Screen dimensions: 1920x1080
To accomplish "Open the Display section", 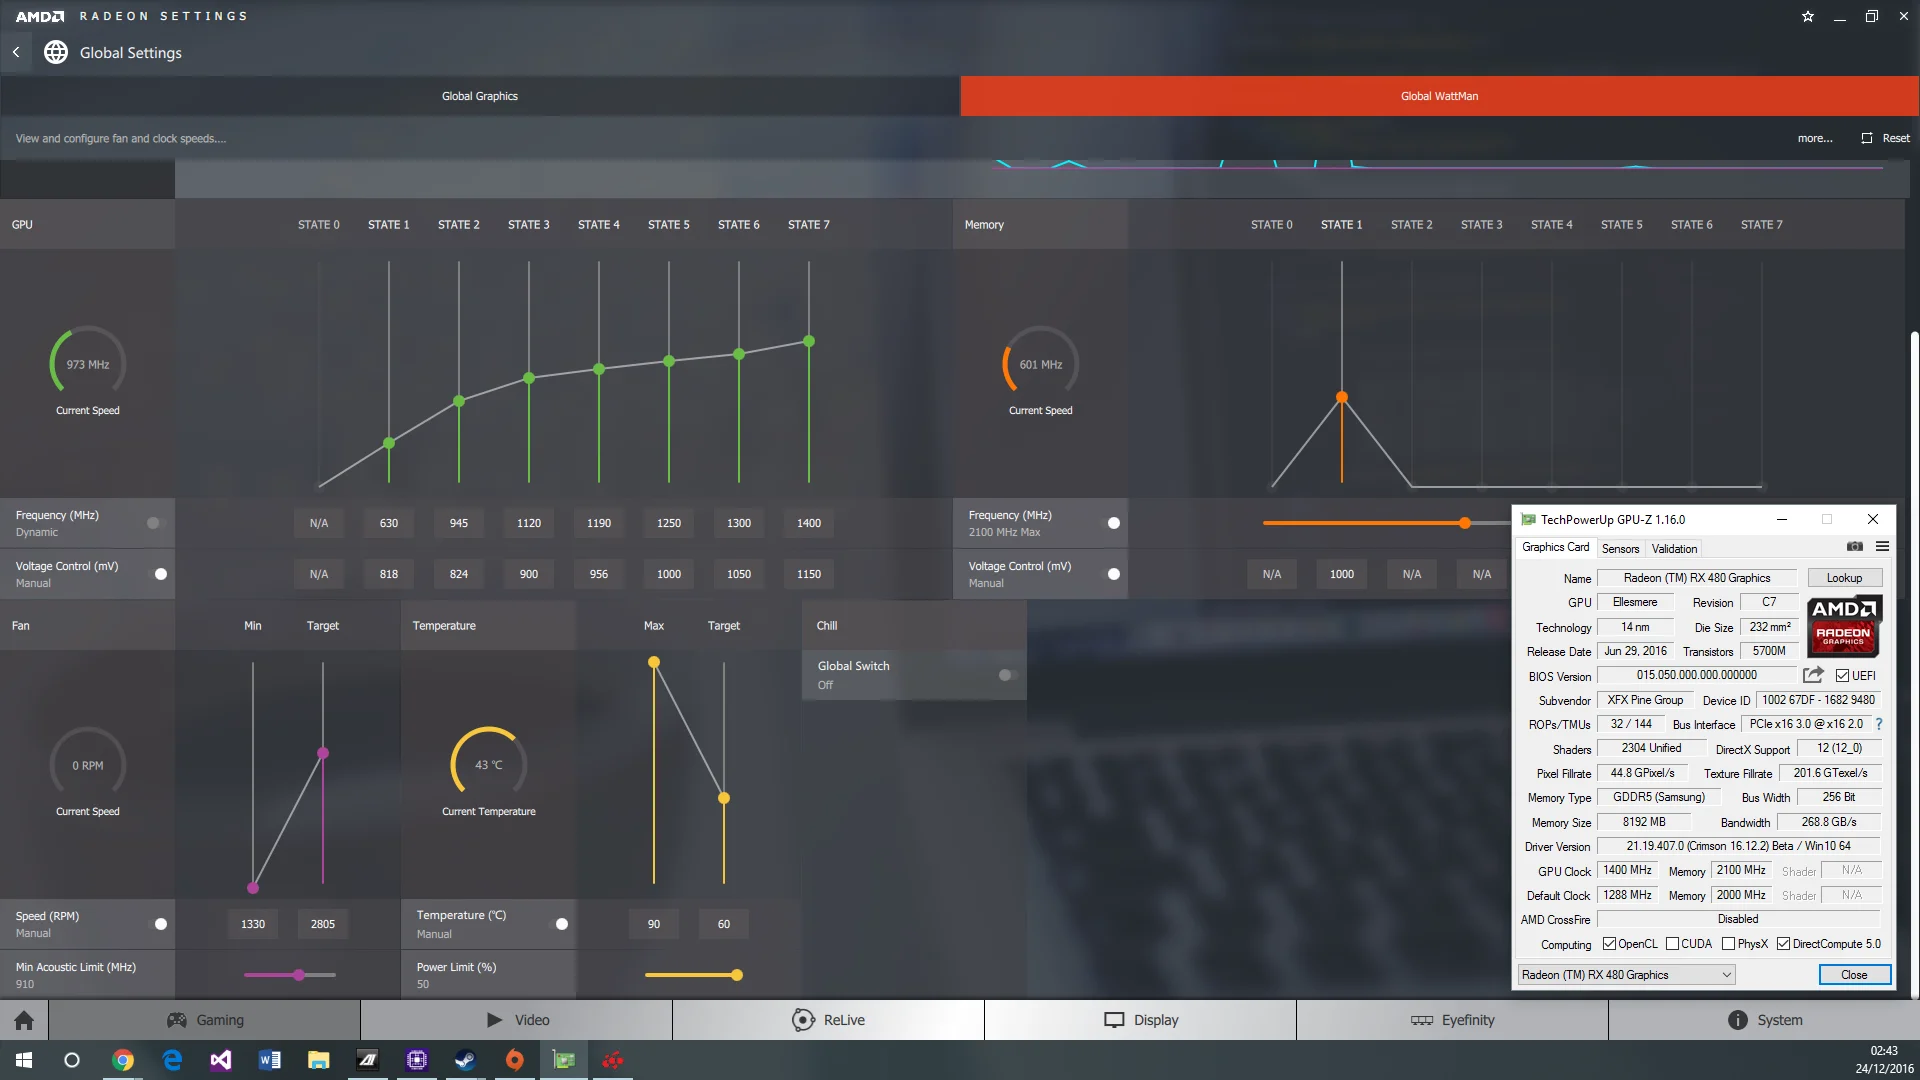I will pos(1140,1020).
